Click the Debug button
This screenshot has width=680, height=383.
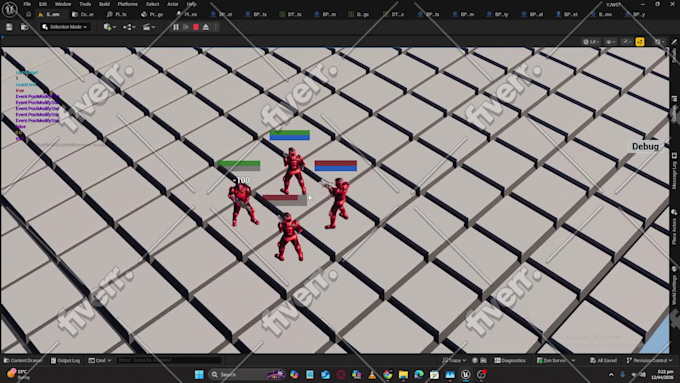645,147
